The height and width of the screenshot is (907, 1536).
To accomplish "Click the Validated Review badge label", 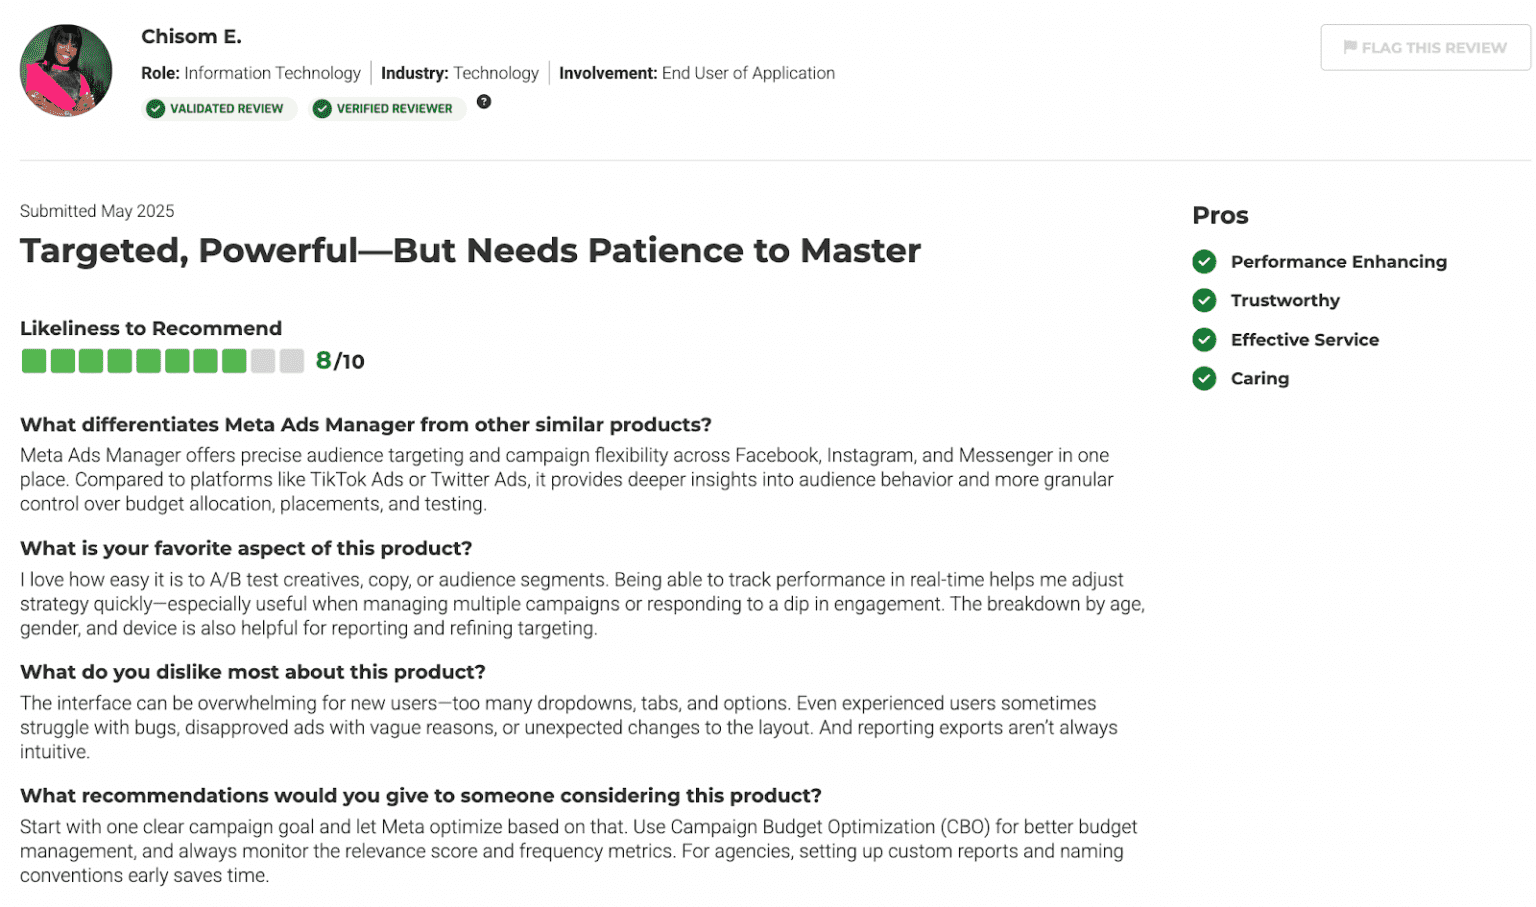I will pos(227,109).
